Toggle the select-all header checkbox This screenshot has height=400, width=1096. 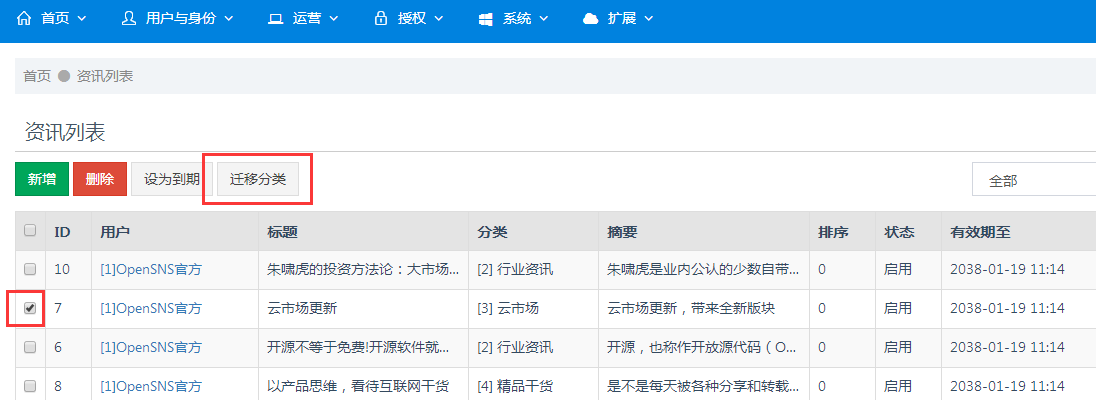30,230
